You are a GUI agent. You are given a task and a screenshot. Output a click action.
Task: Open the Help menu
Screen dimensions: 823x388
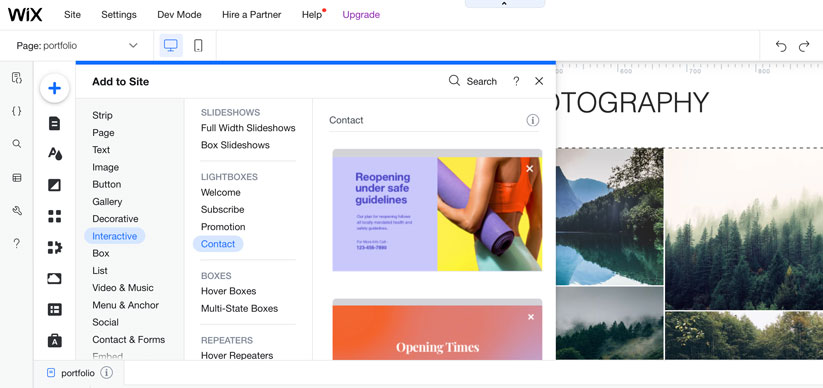click(312, 15)
